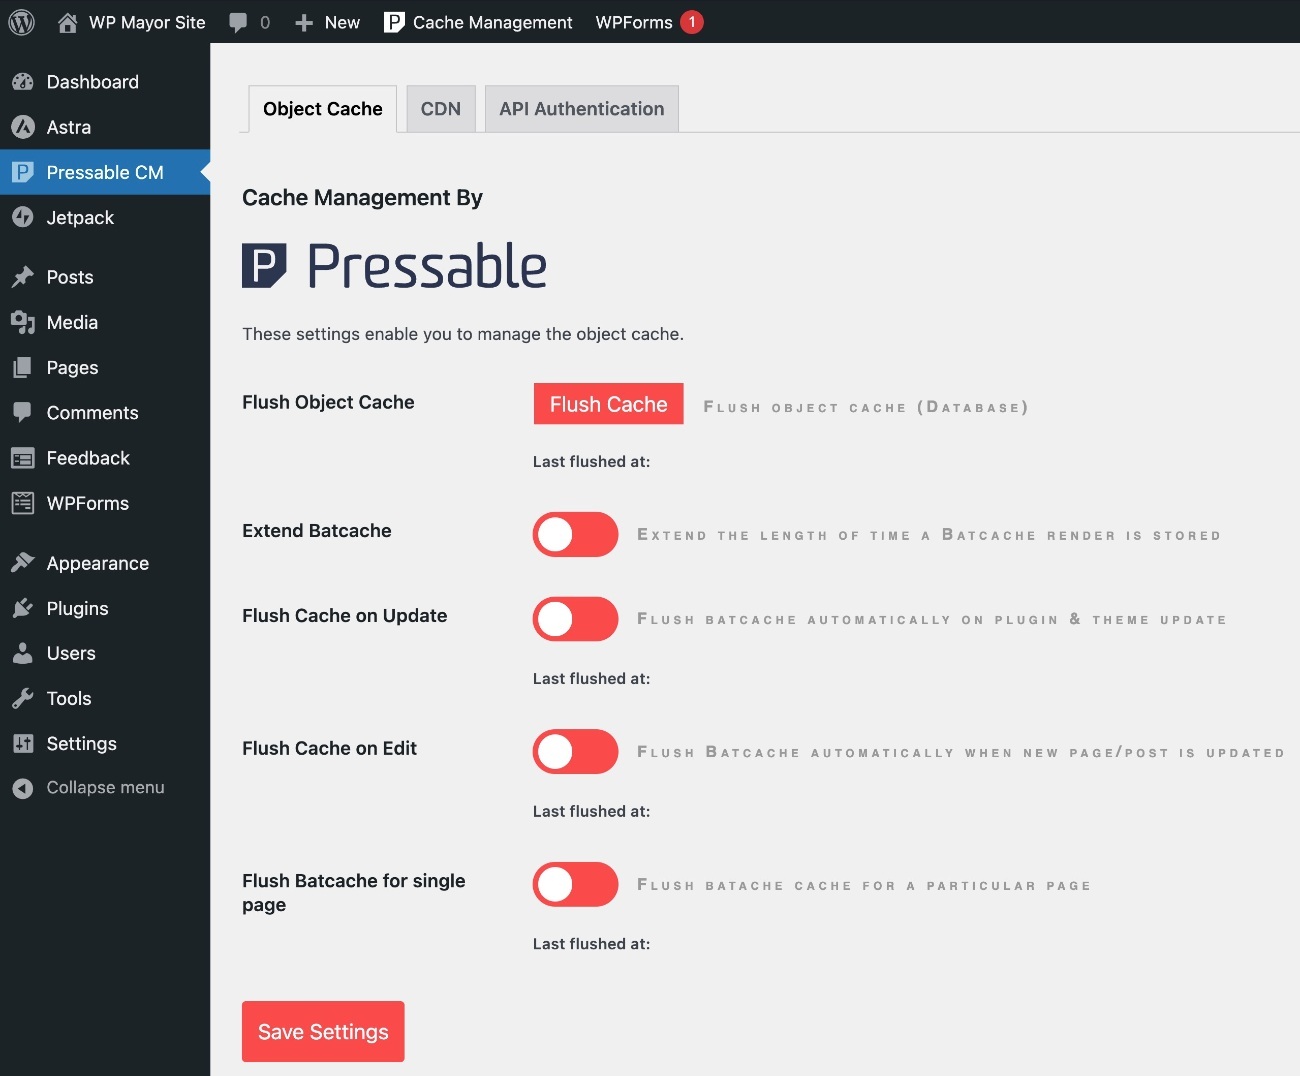Open Comments in the sidebar
Viewport: 1300px width, 1076px height.
tap(92, 412)
